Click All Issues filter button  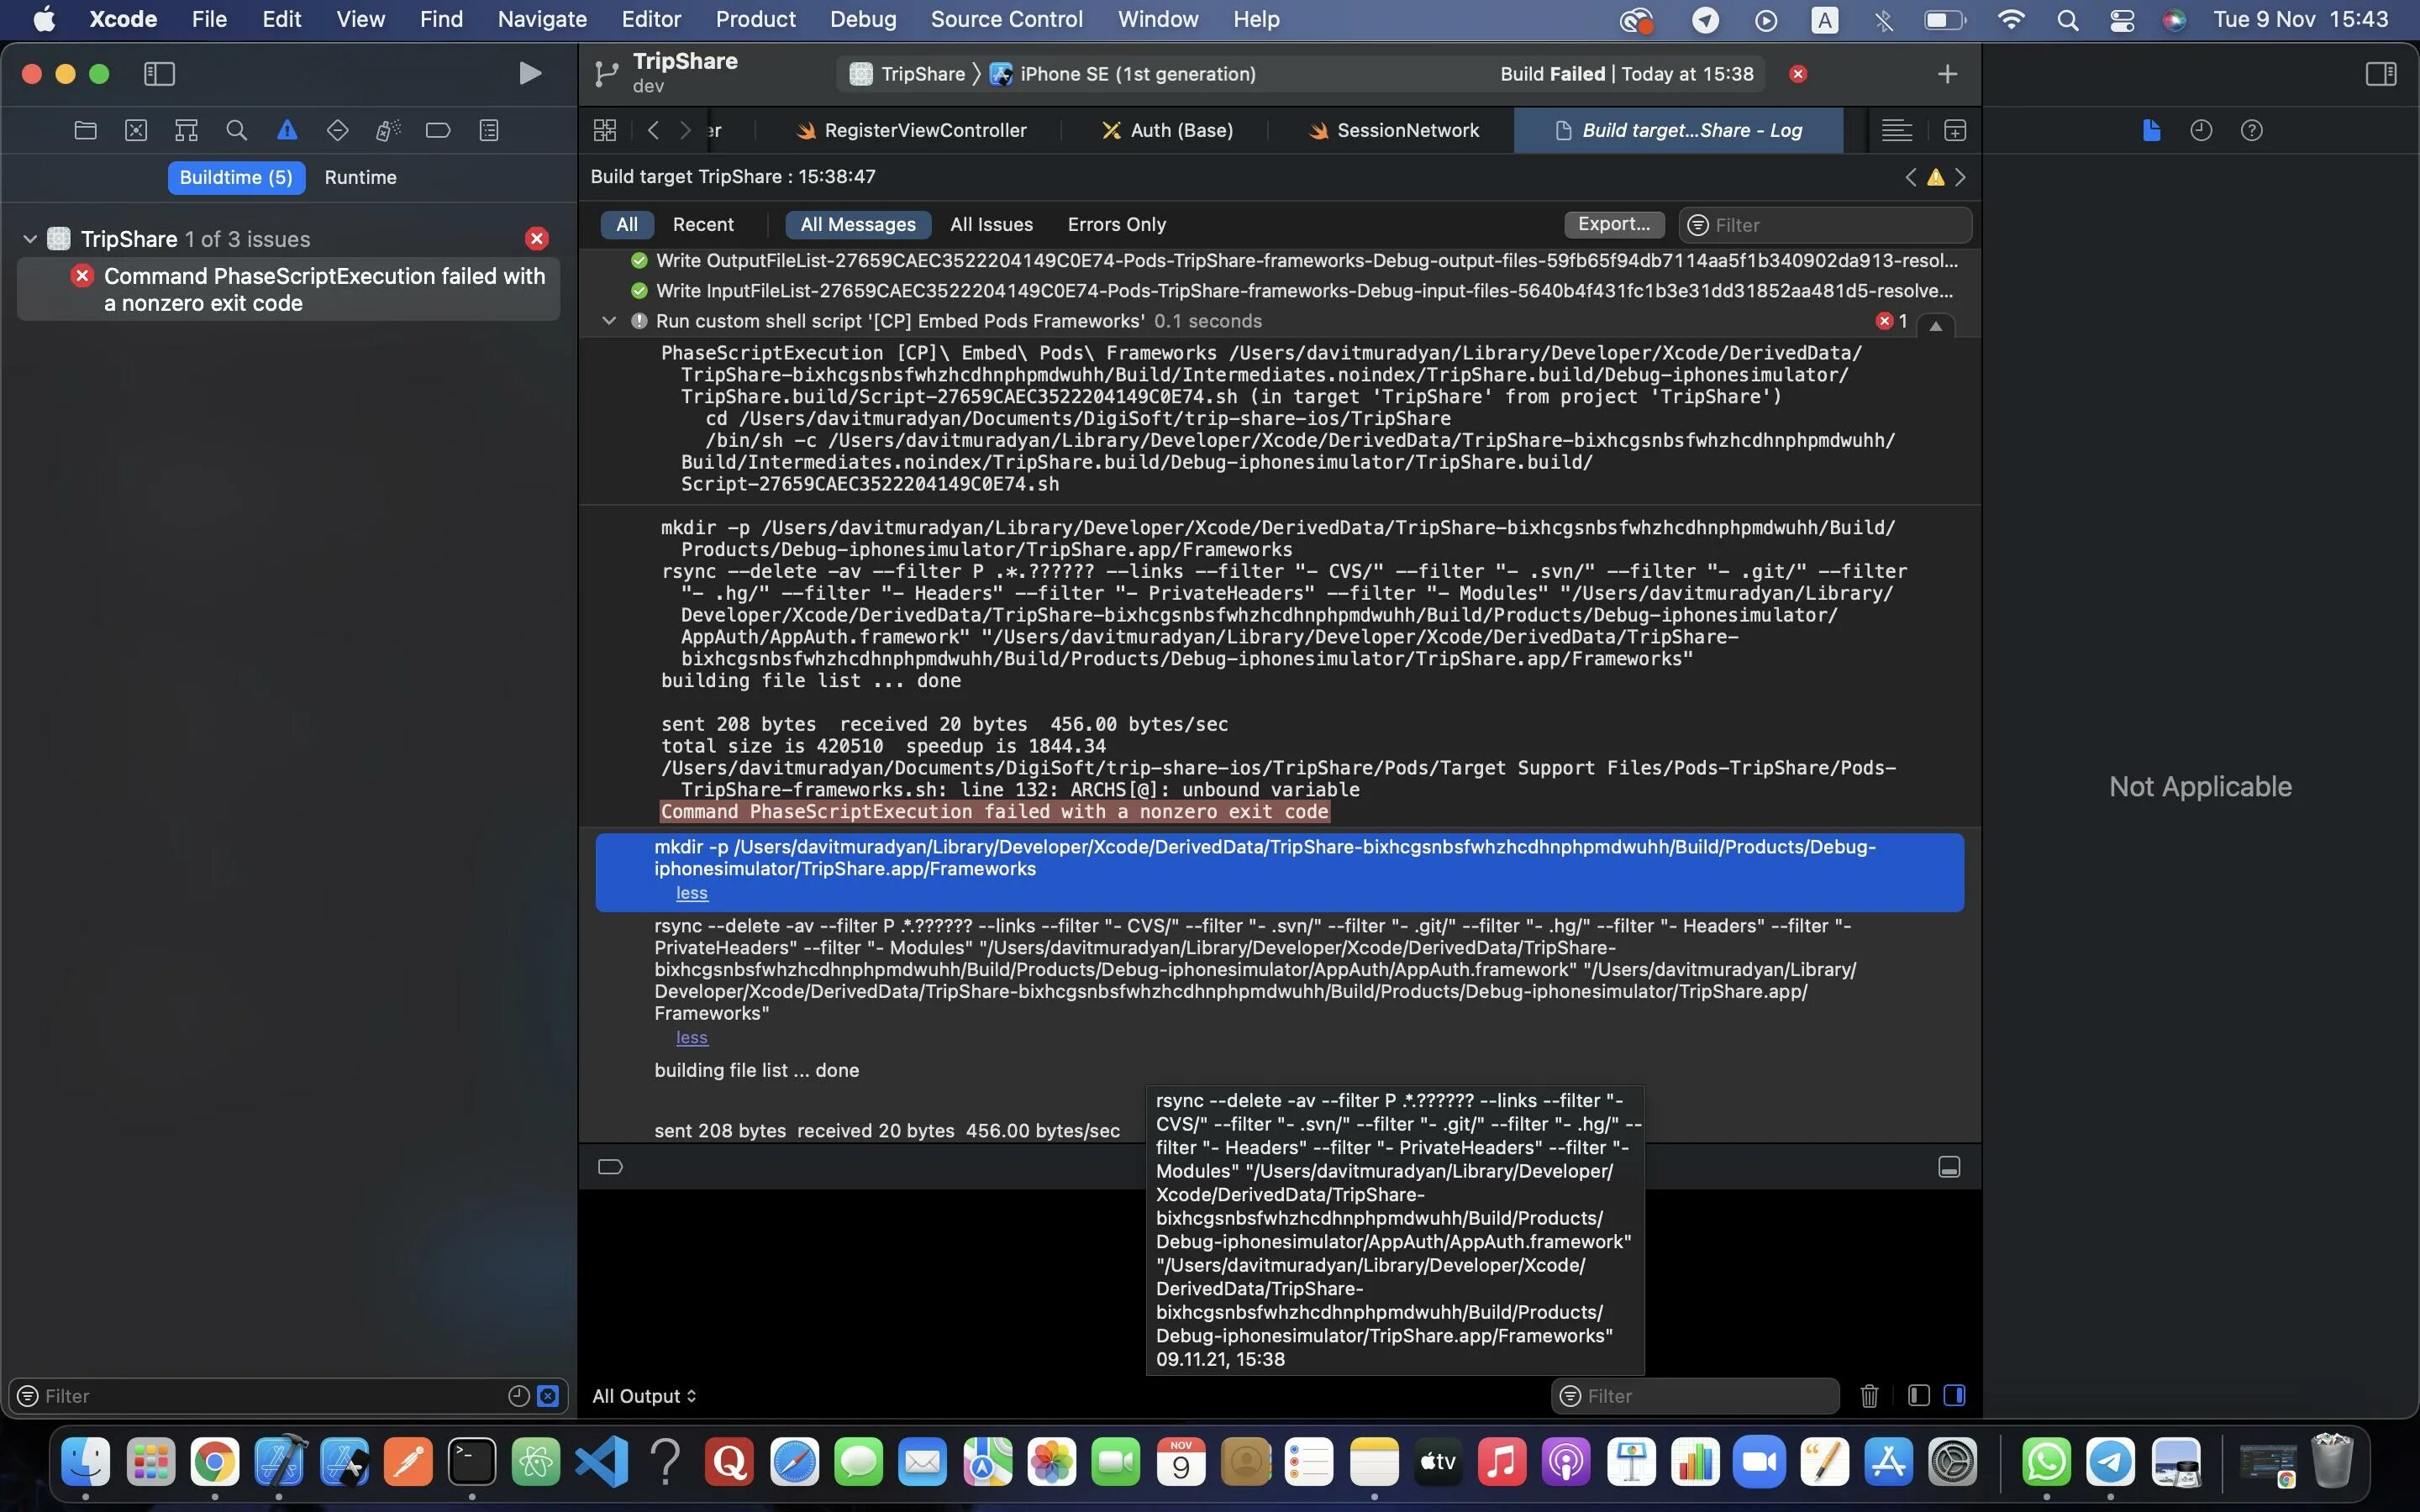pos(992,223)
